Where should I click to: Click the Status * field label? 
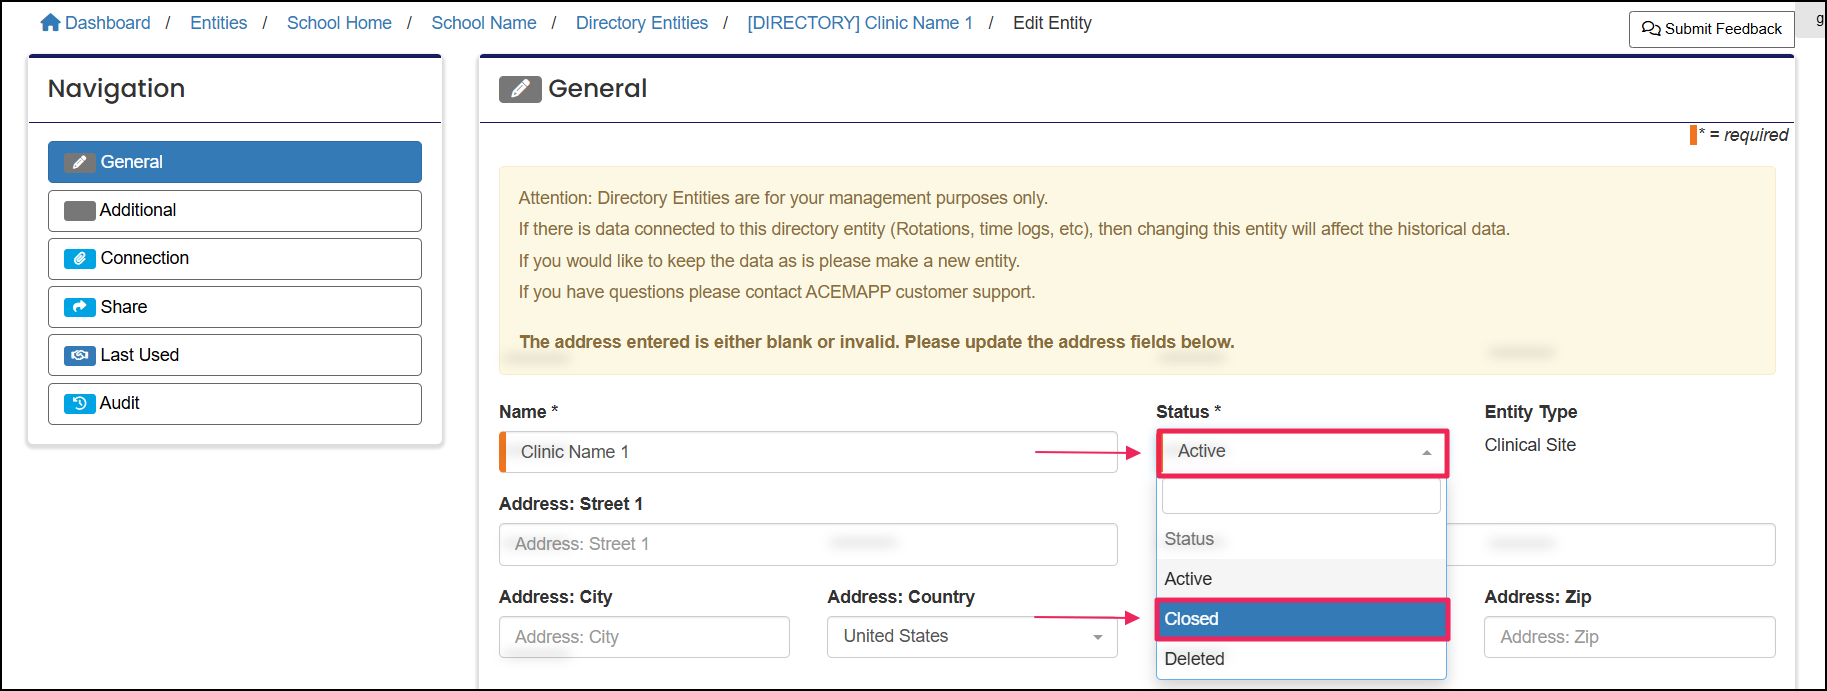pyautogui.click(x=1189, y=412)
